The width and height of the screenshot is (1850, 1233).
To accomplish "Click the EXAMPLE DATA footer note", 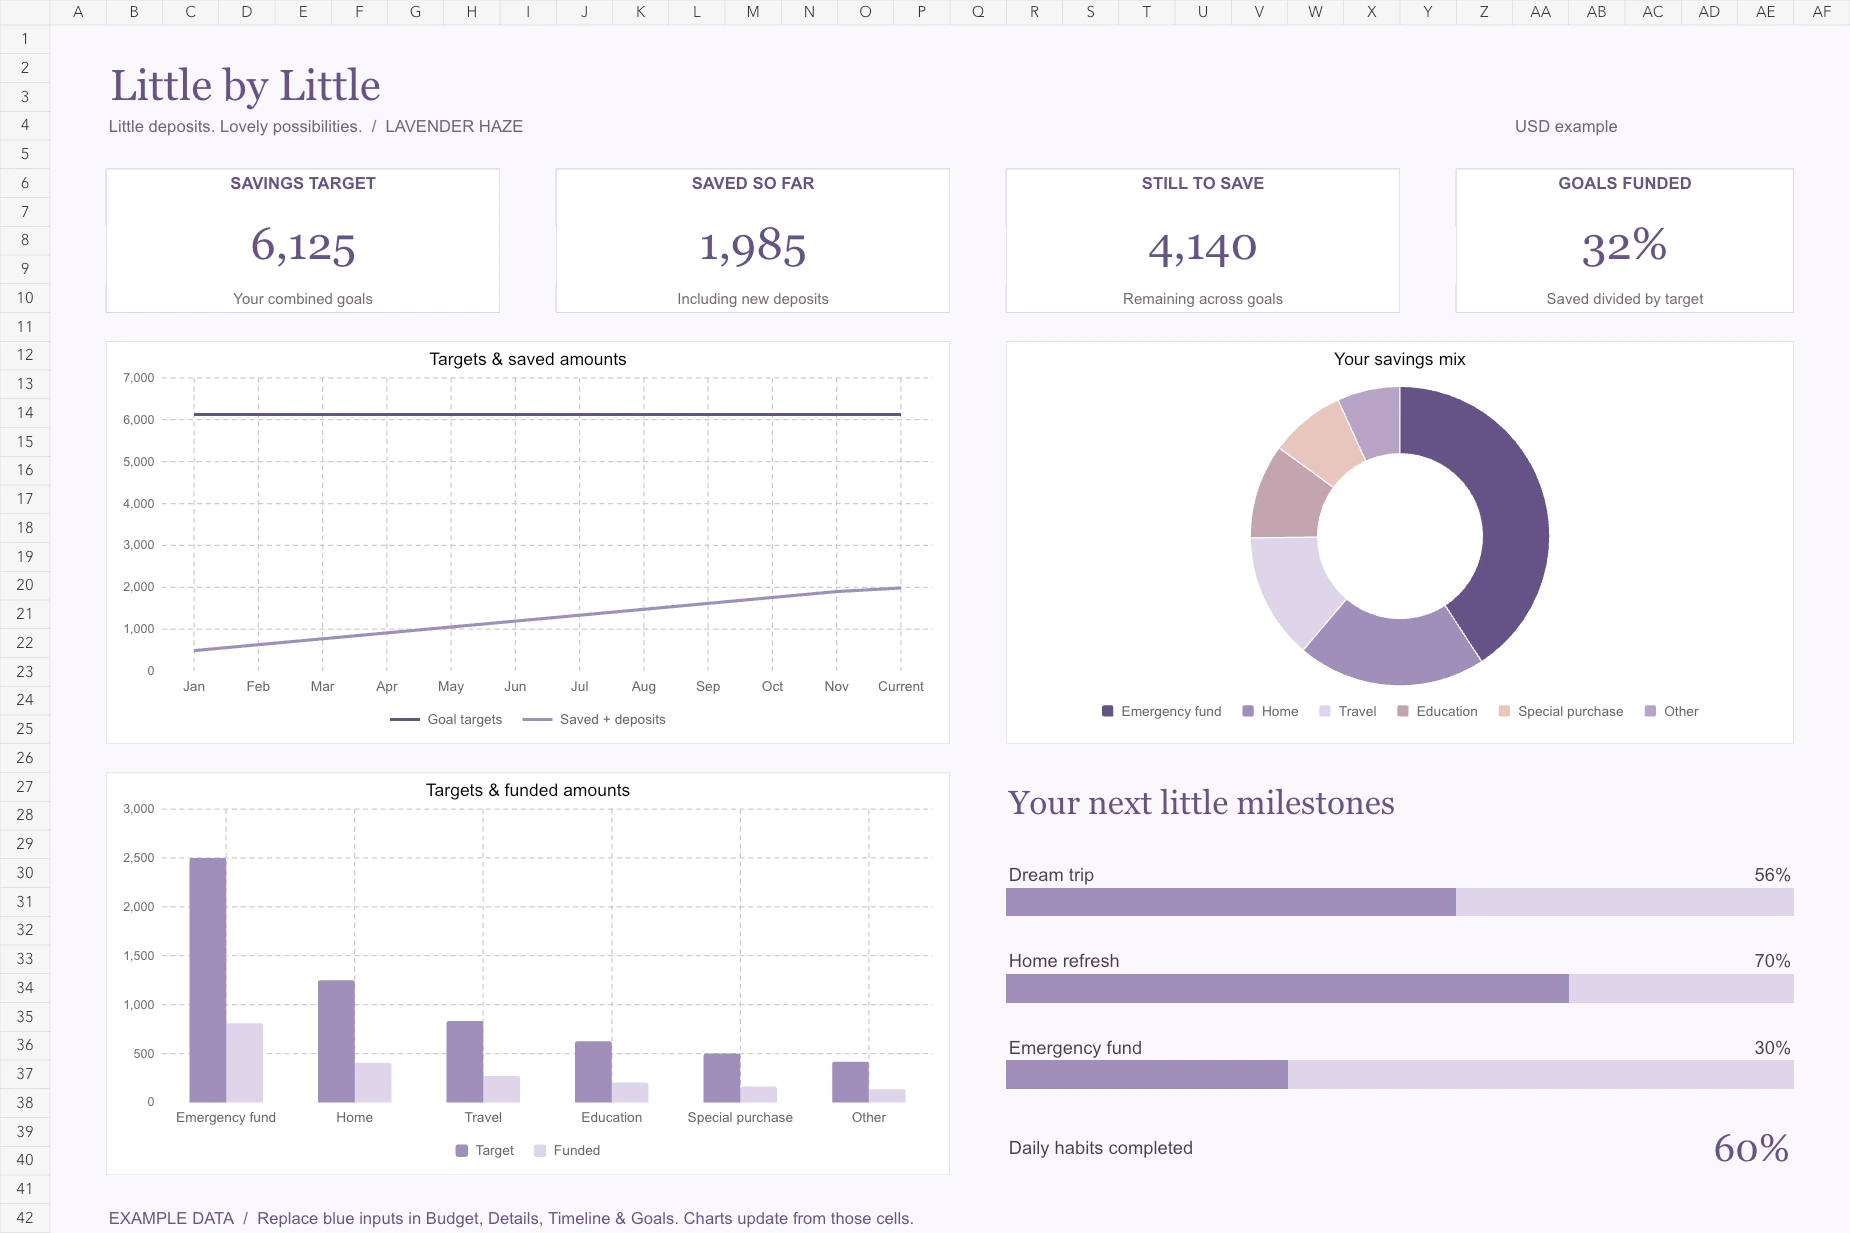I will pyautogui.click(x=511, y=1218).
